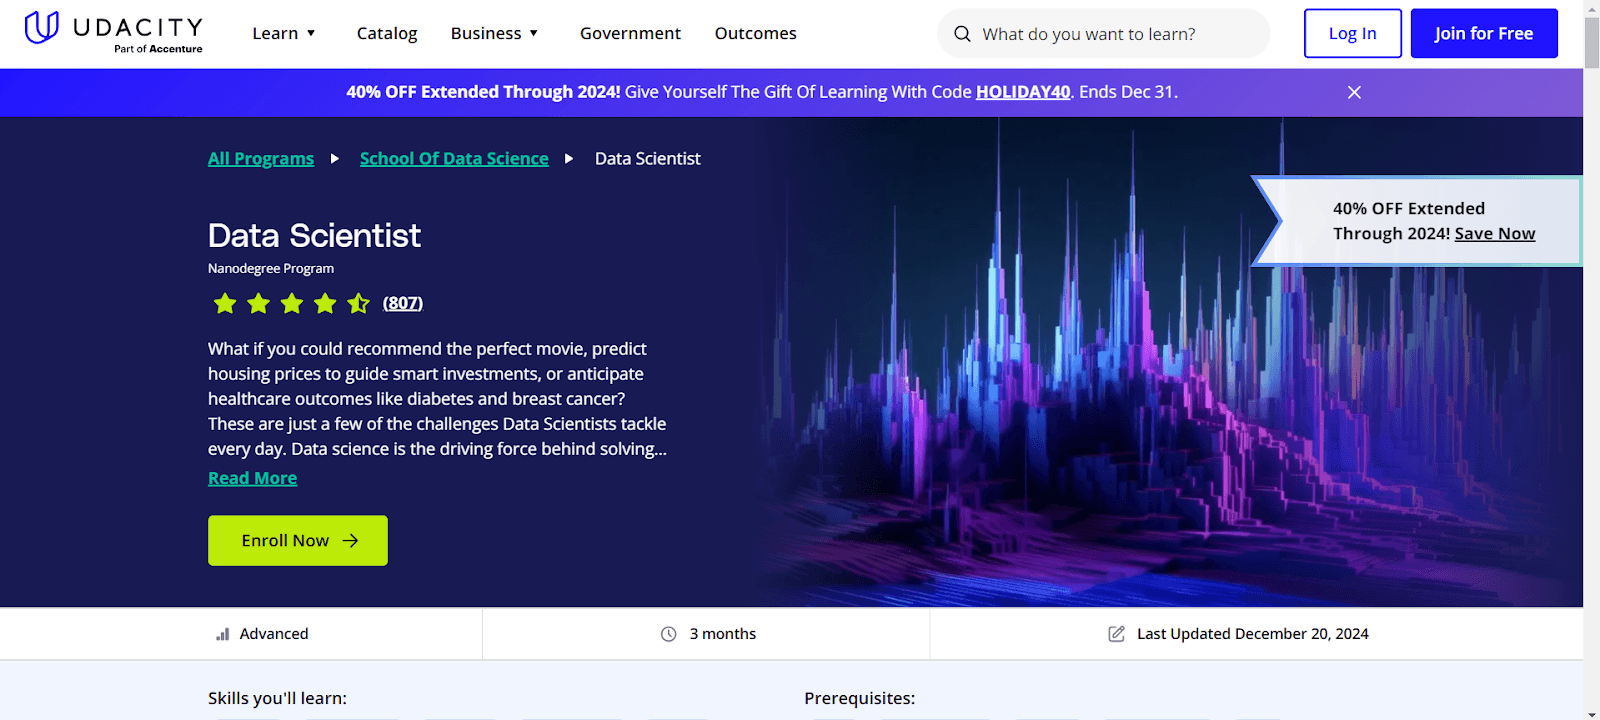Click the search magnifier icon

pyautogui.click(x=962, y=34)
